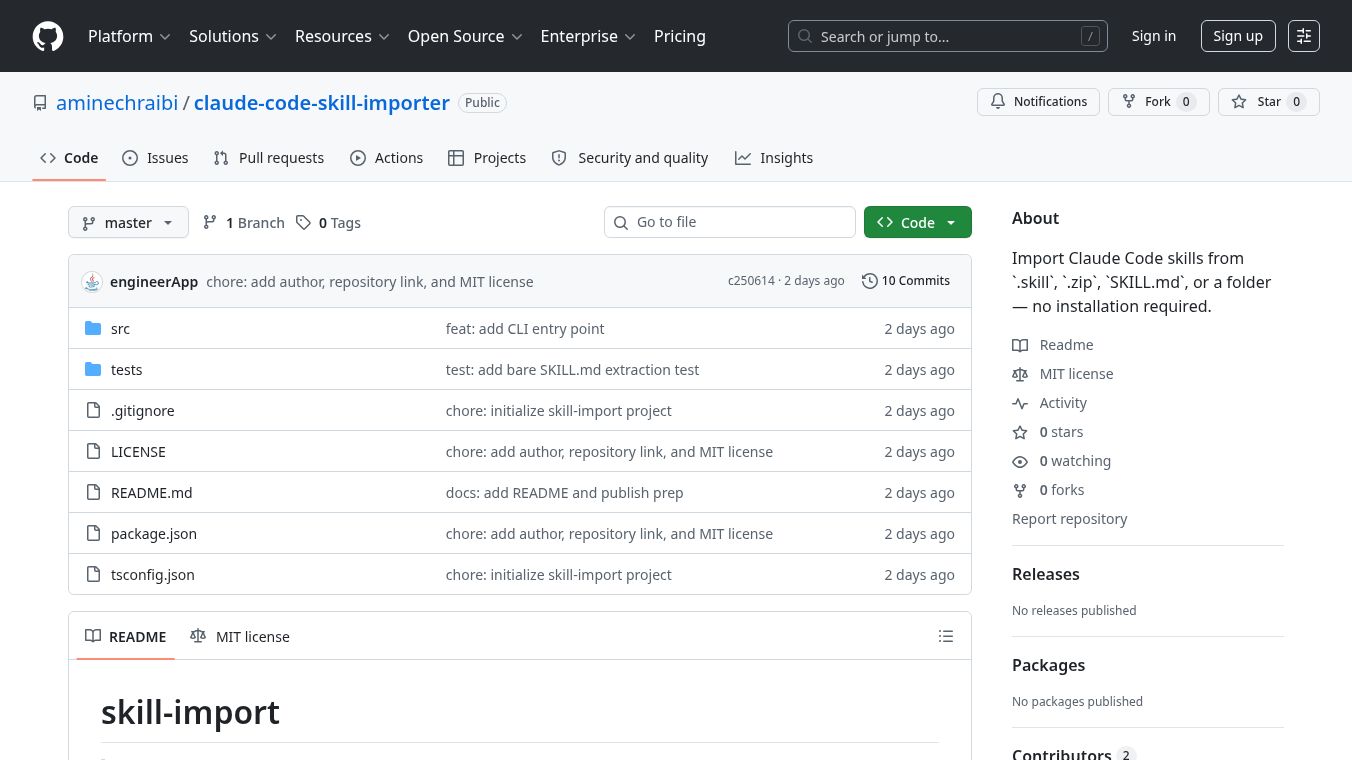Click the src folder icon
Screen dimensions: 1352x760
pyautogui.click(x=93, y=329)
